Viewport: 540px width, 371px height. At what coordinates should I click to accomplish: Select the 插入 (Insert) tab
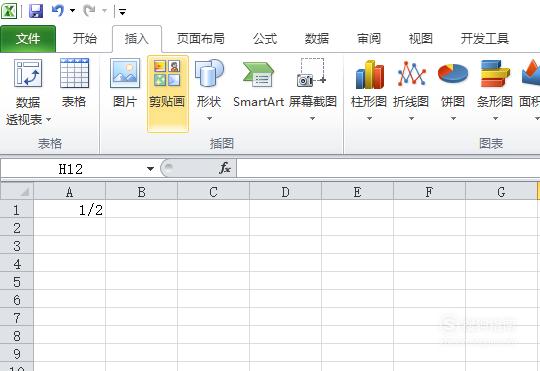click(137, 39)
